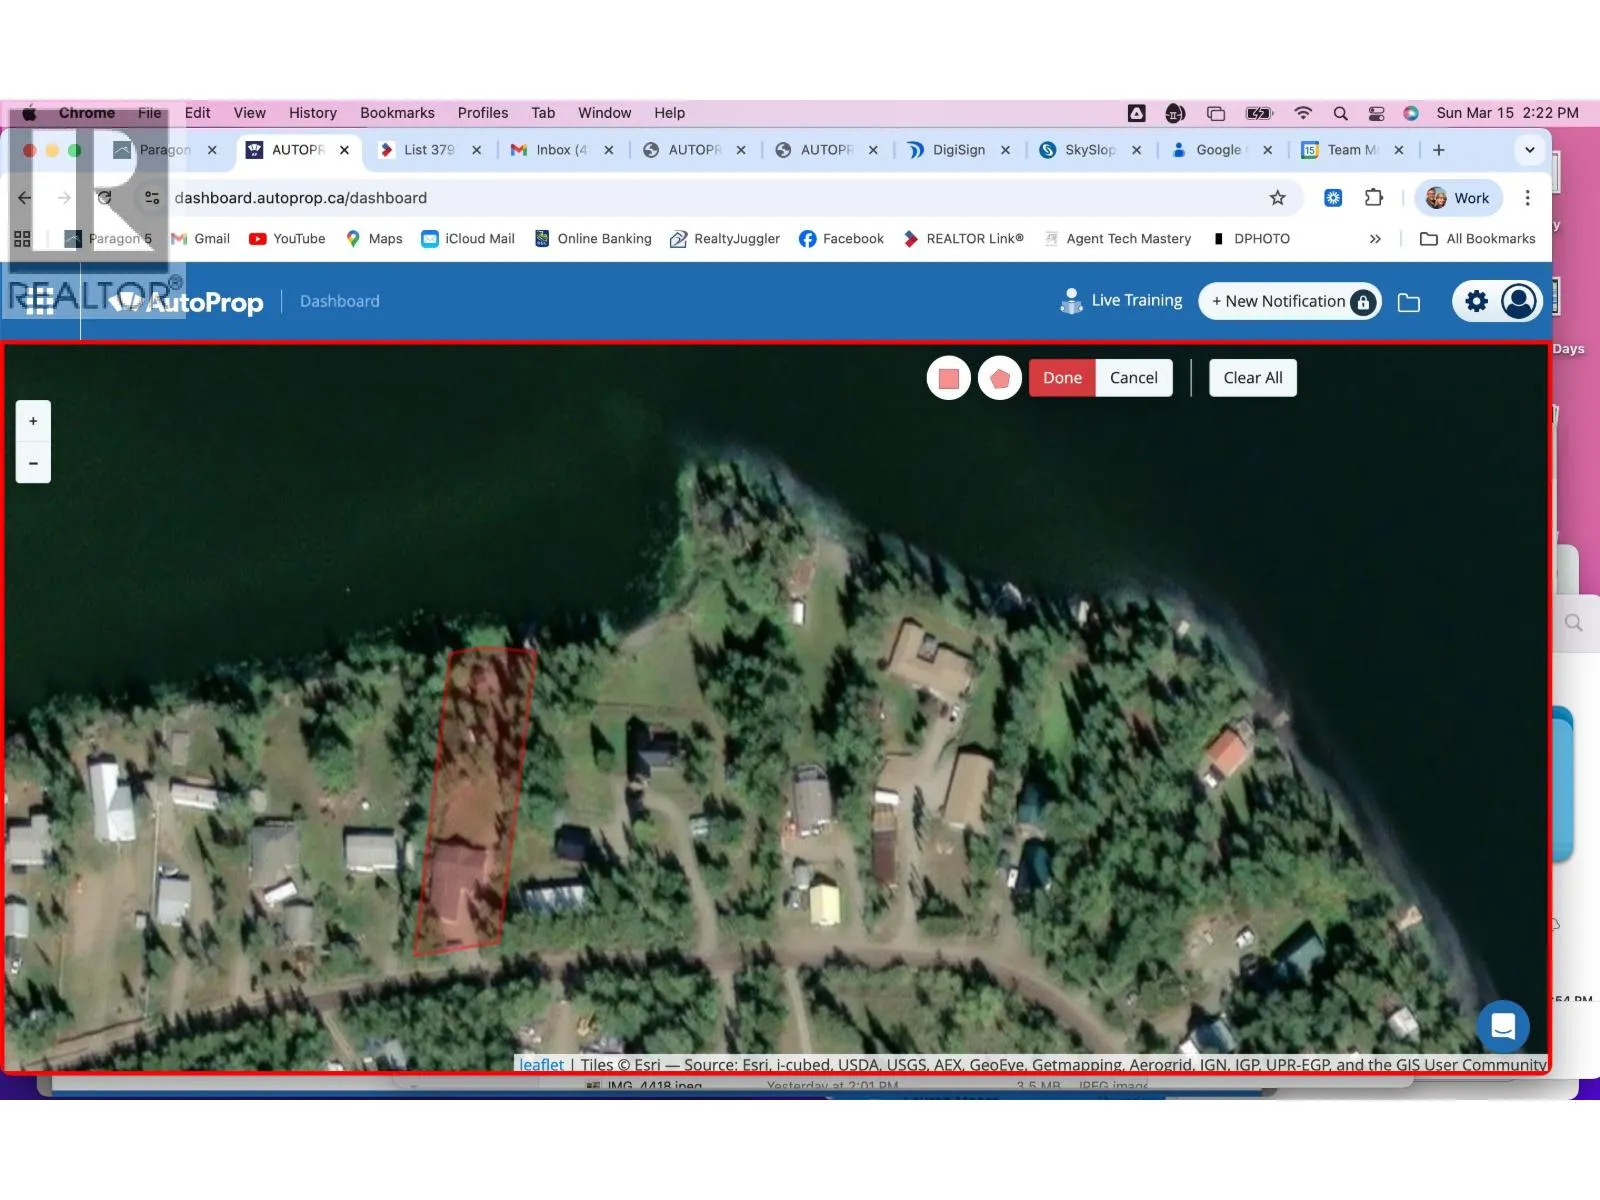Screen dimensions: 1600x1200
Task: Open the chat support bubble
Action: 1502,1026
